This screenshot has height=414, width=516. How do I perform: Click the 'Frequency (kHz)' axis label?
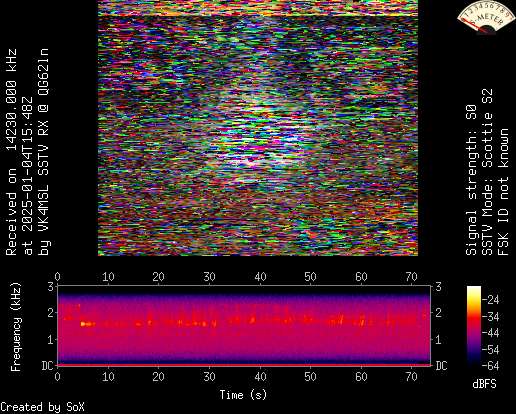(15, 327)
